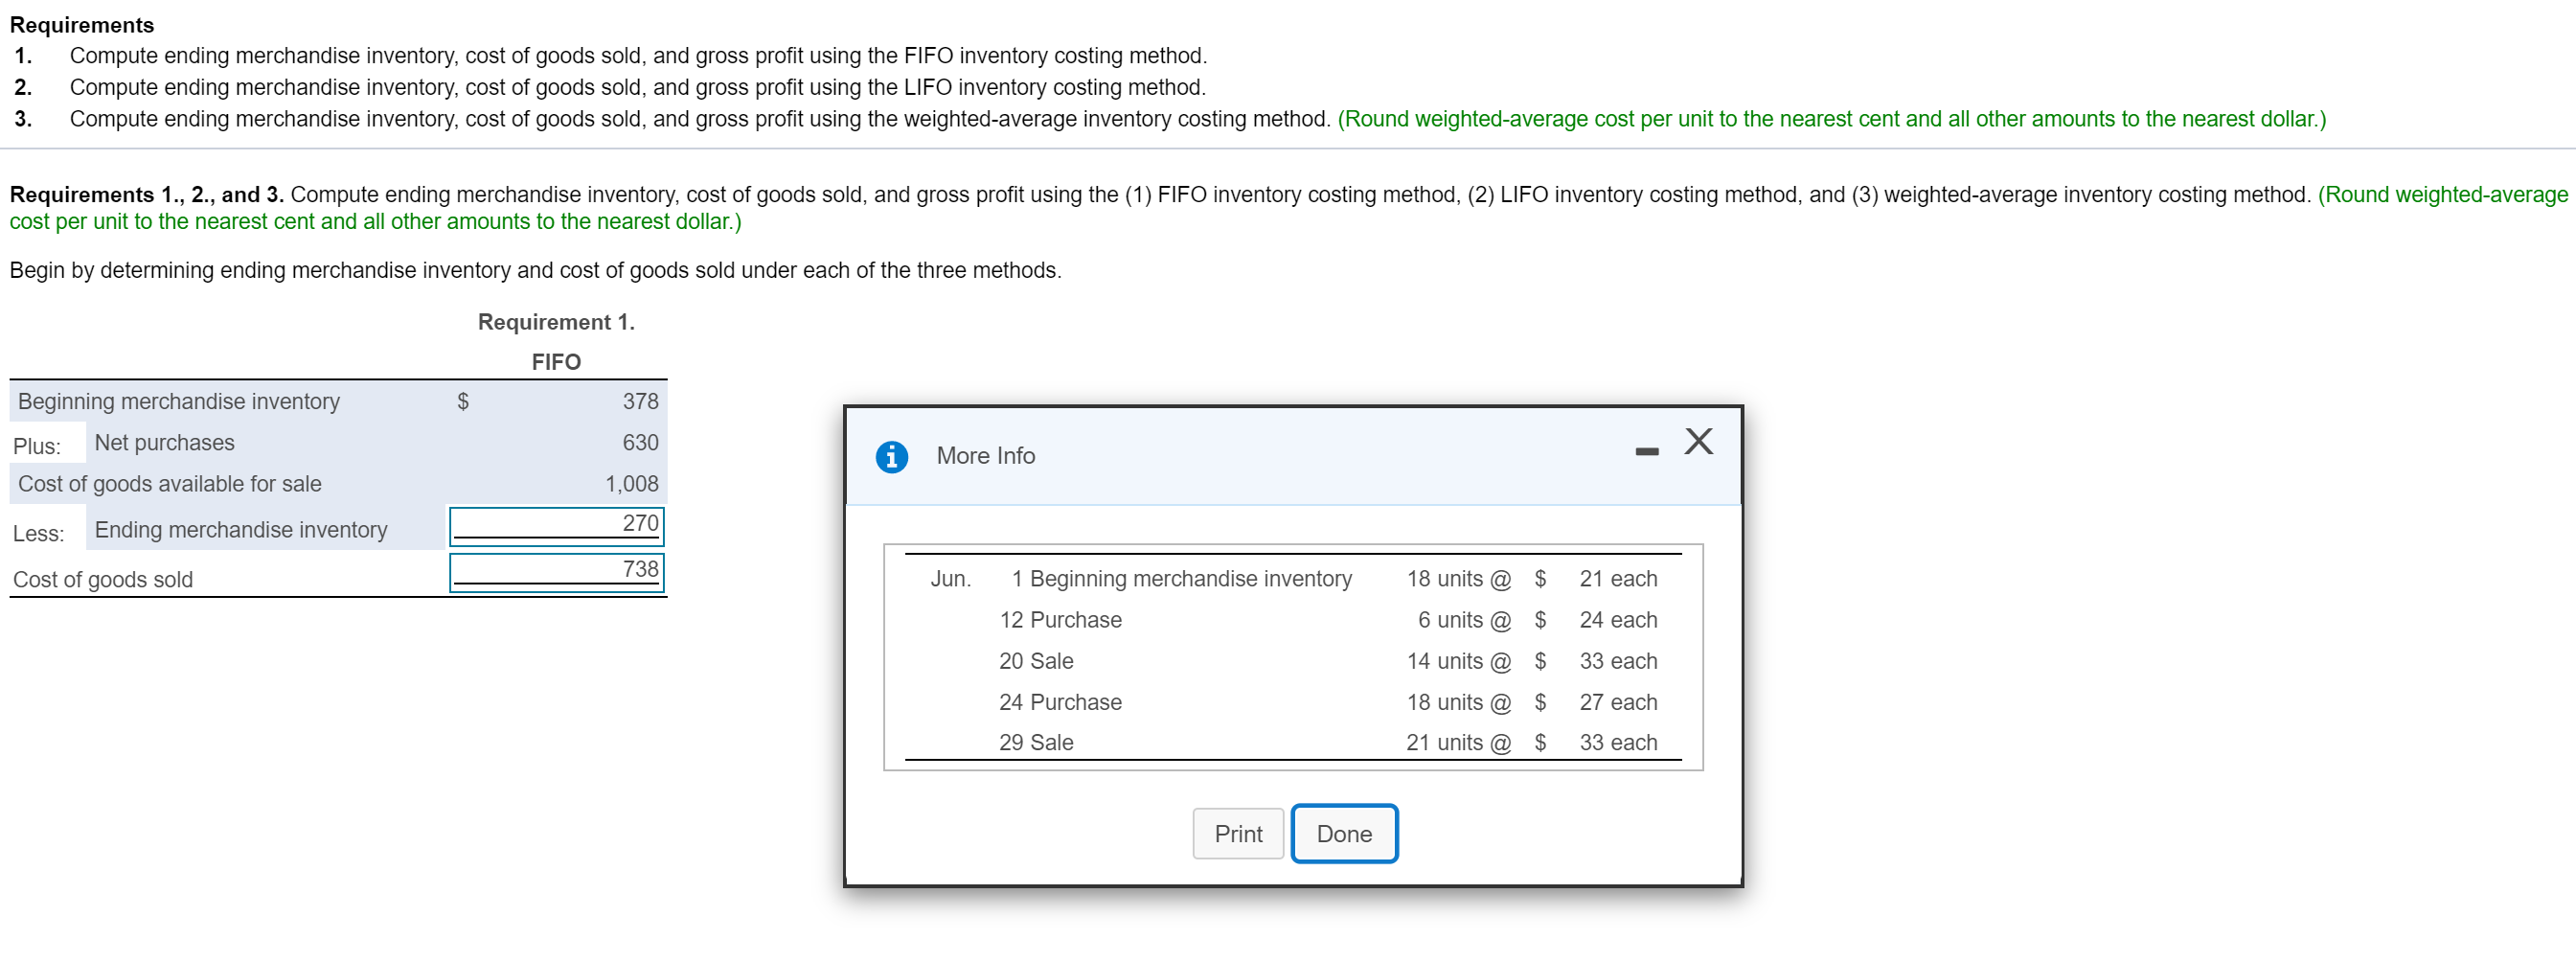Select the green rounding instruction text
This screenshot has height=962, width=2576.
coord(375,221)
